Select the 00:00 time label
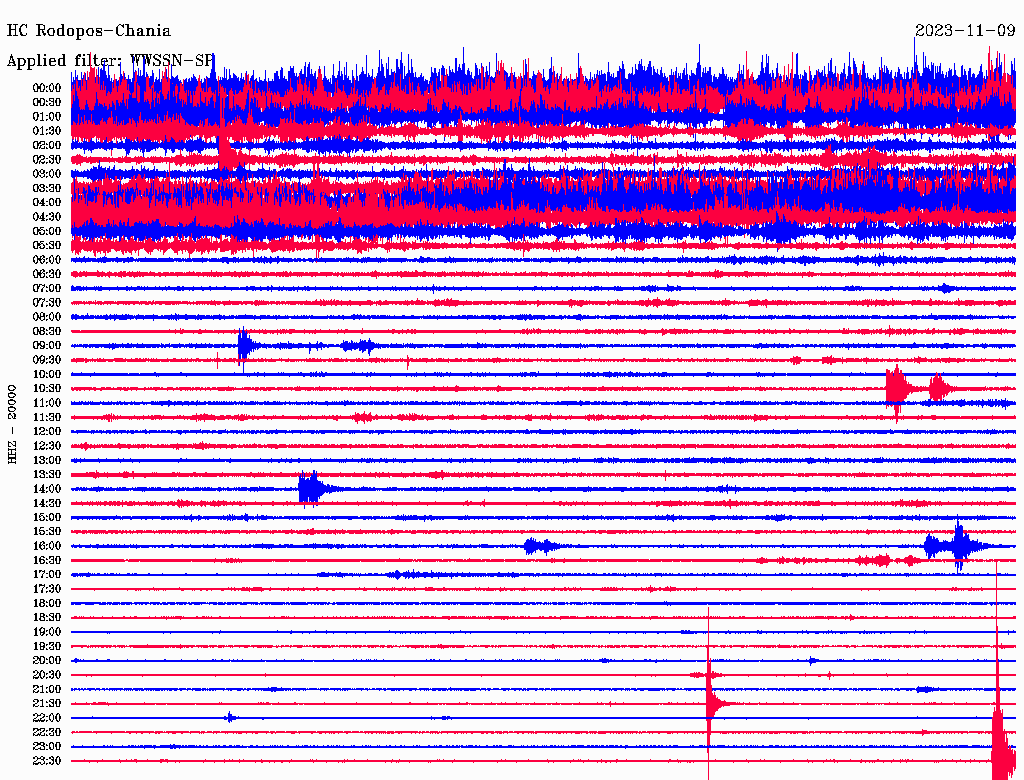Viewport: 1024px width, 780px height. click(47, 88)
